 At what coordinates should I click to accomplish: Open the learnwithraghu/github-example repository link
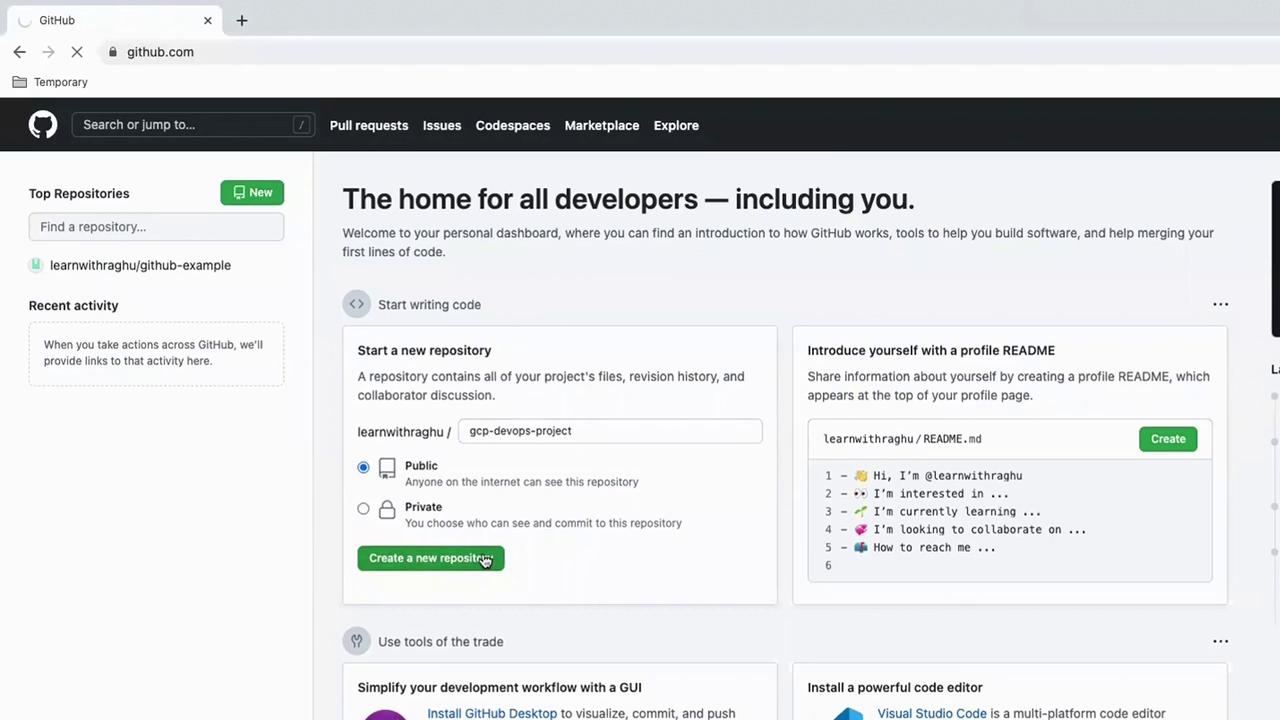pos(140,265)
